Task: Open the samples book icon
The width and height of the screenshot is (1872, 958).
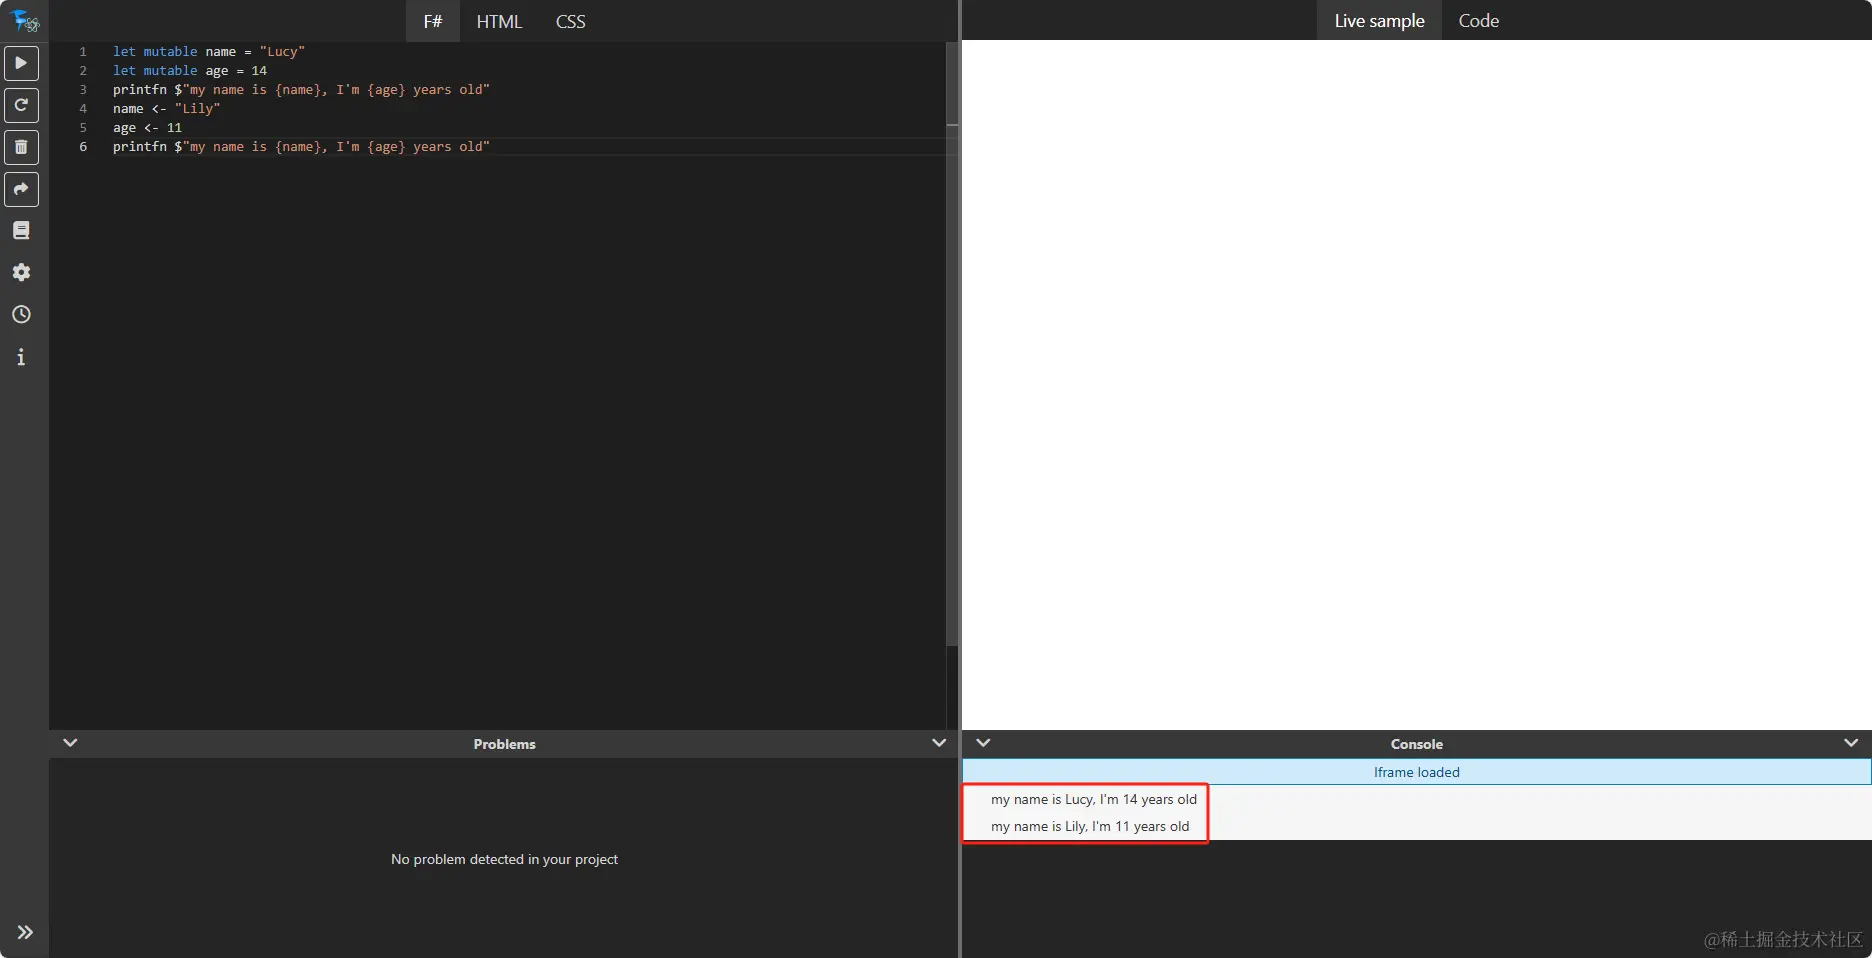Action: pos(21,231)
